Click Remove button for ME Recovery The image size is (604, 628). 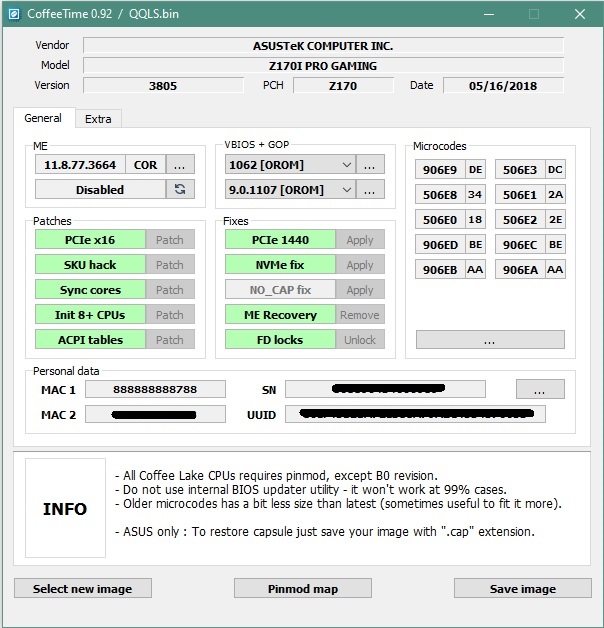click(x=360, y=314)
